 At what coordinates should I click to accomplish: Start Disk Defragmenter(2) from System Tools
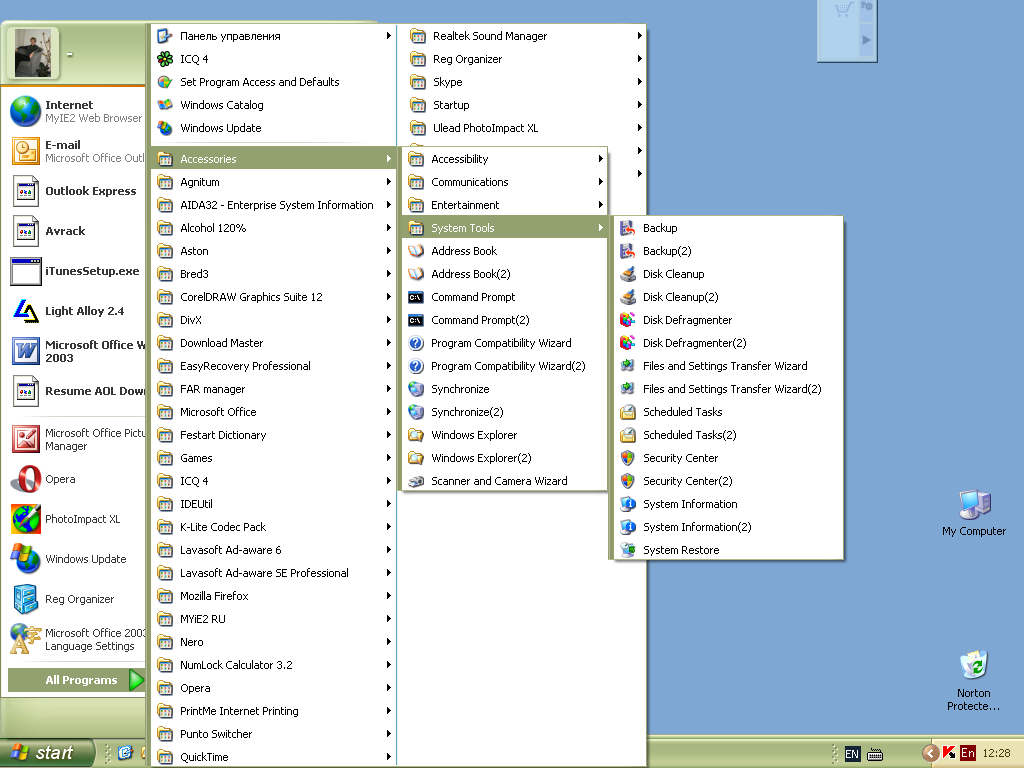[728, 343]
